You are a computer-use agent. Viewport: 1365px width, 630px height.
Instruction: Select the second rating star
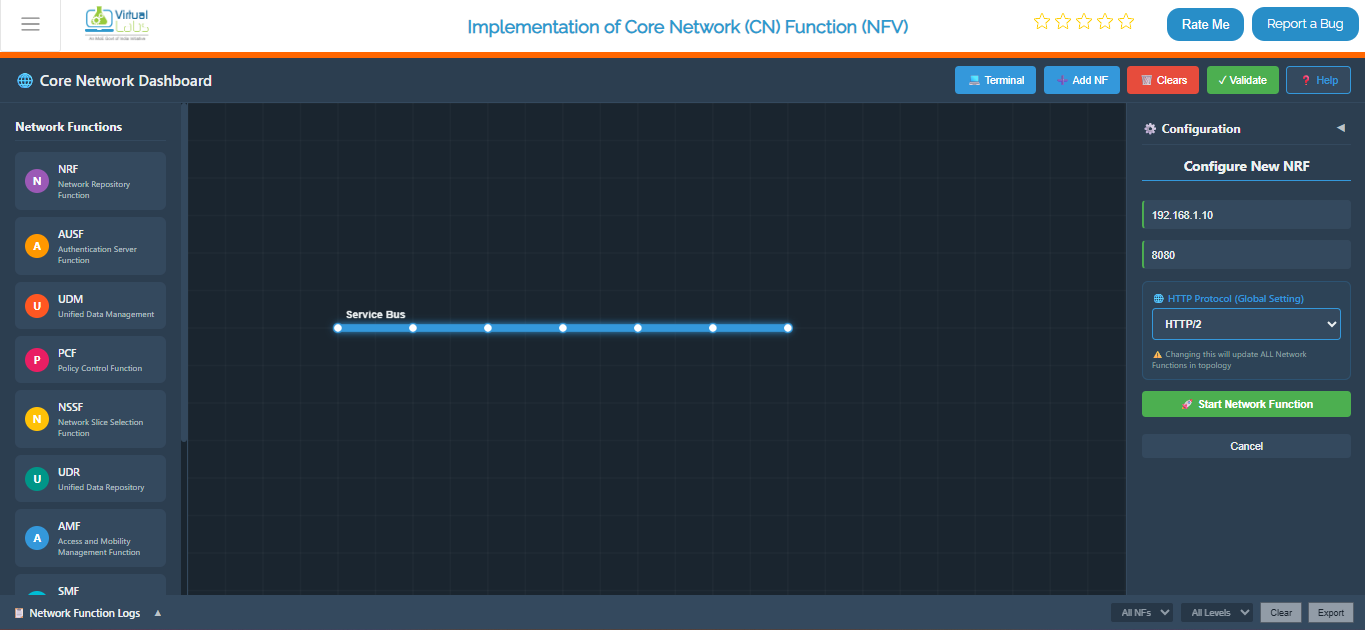coord(1062,21)
